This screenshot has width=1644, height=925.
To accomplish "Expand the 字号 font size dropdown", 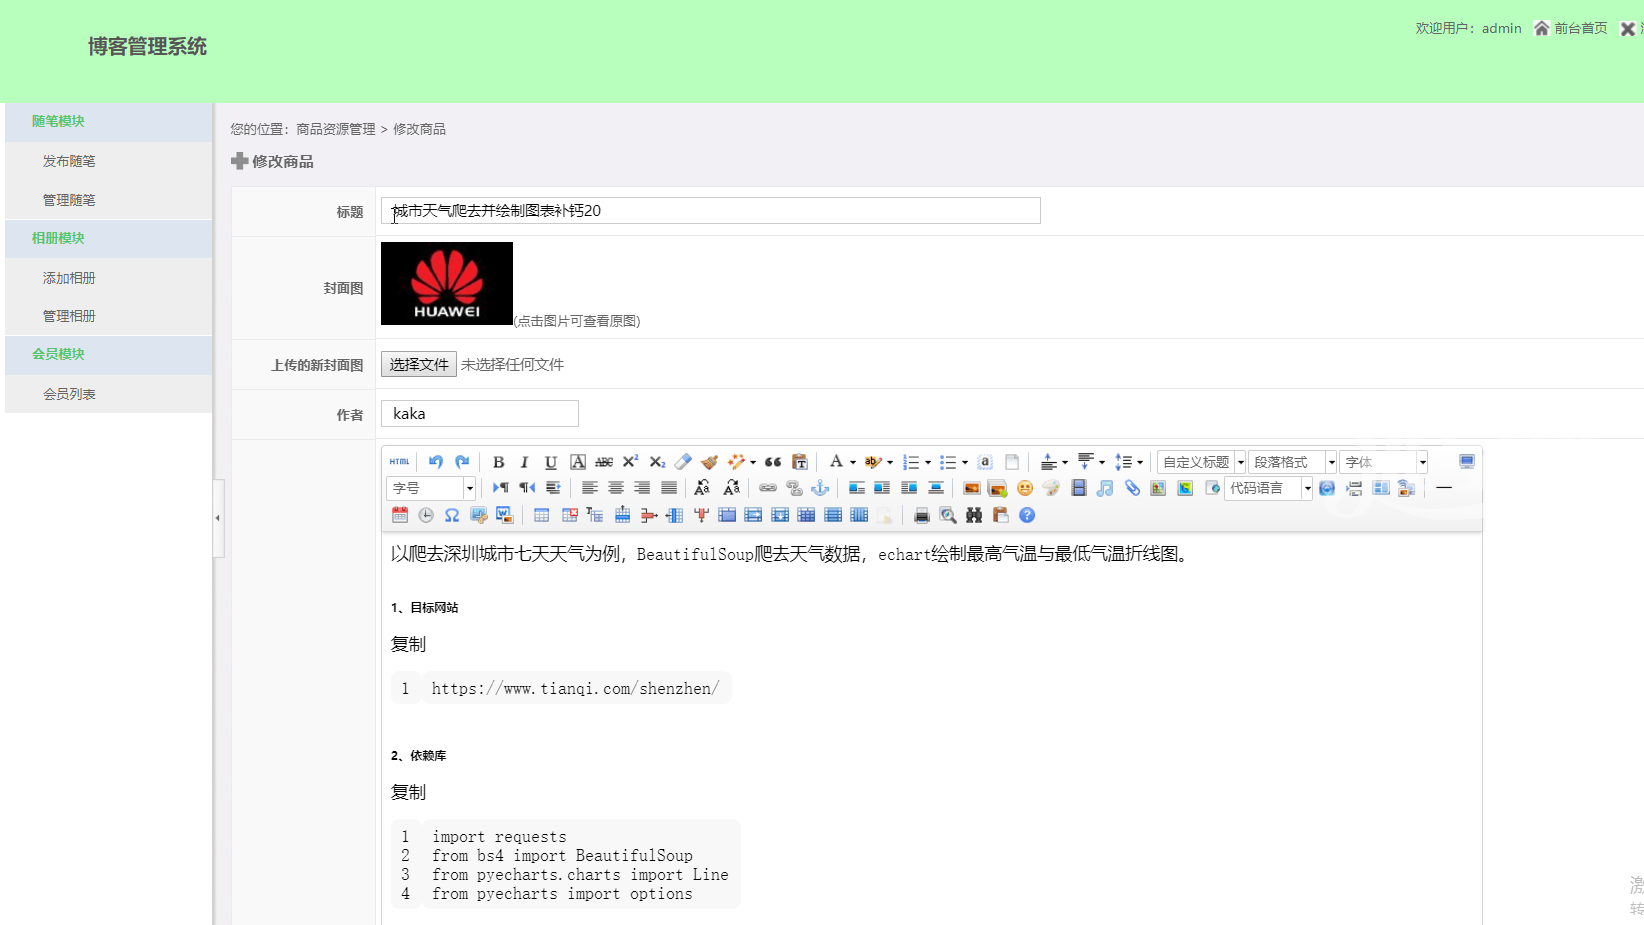I will click(x=469, y=488).
